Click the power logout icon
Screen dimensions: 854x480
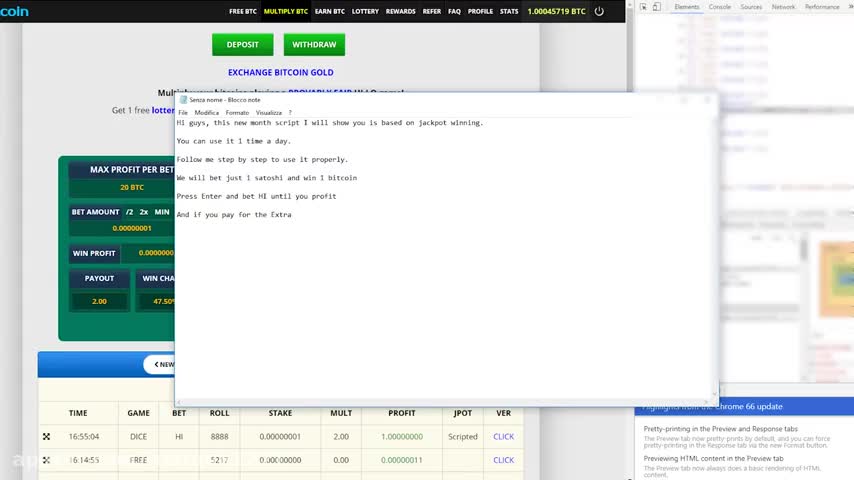pyautogui.click(x=599, y=12)
